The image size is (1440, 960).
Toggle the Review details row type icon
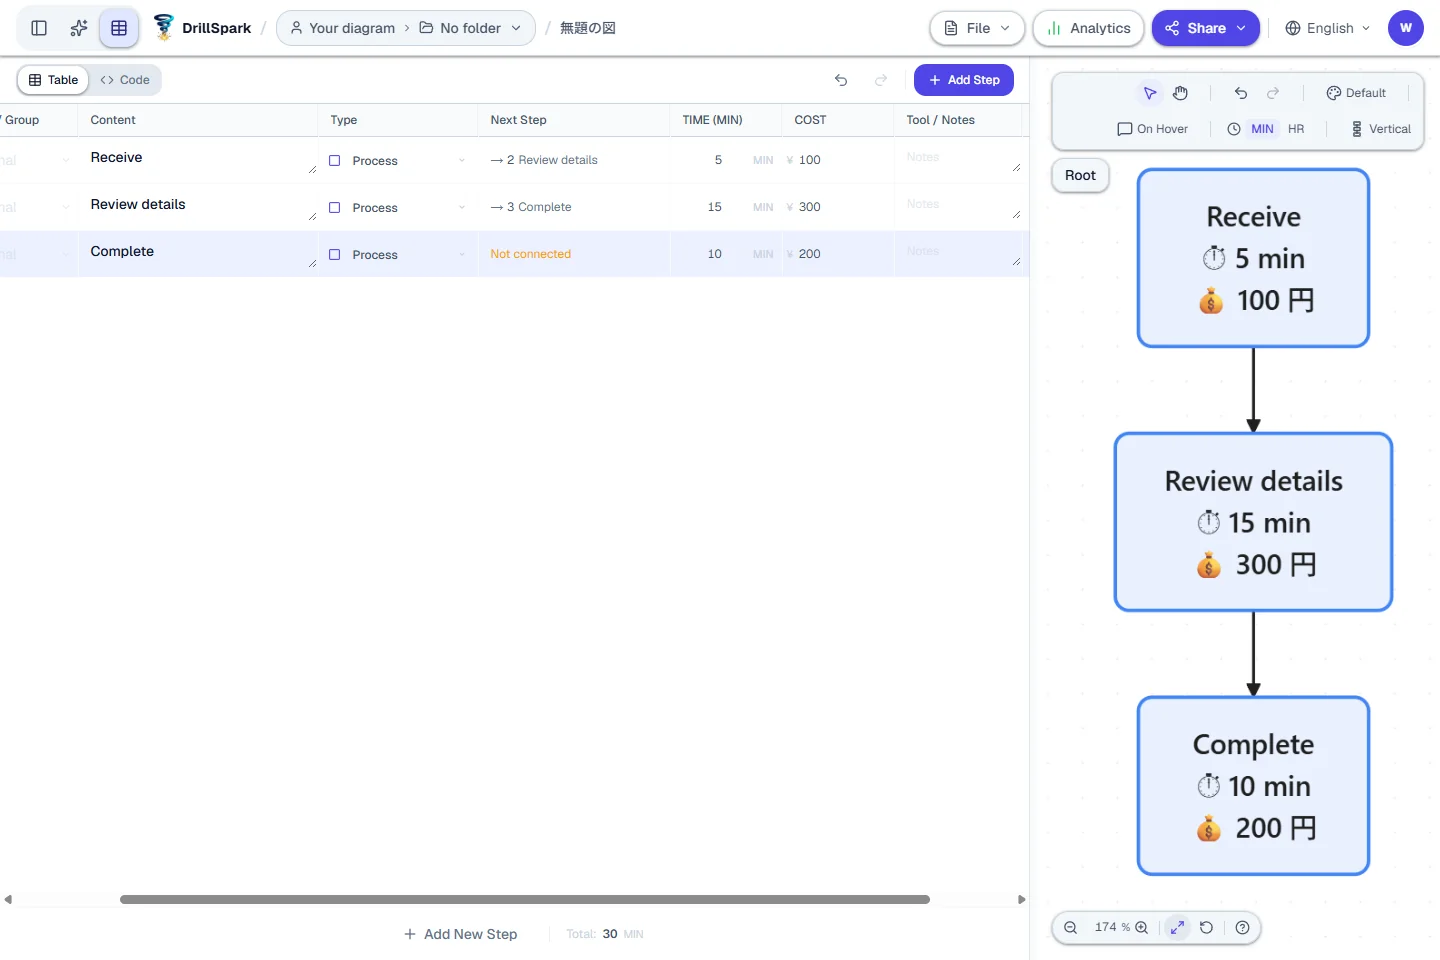click(335, 208)
